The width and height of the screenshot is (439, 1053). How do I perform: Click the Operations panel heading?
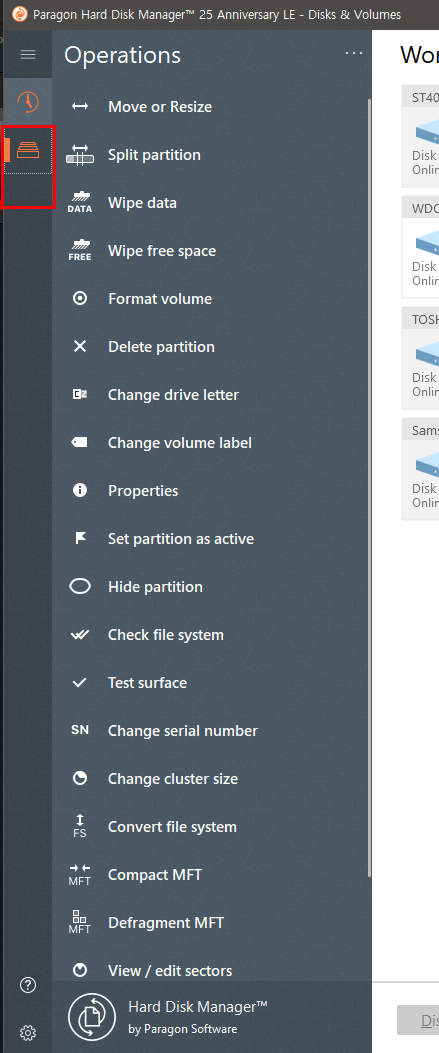pos(122,55)
